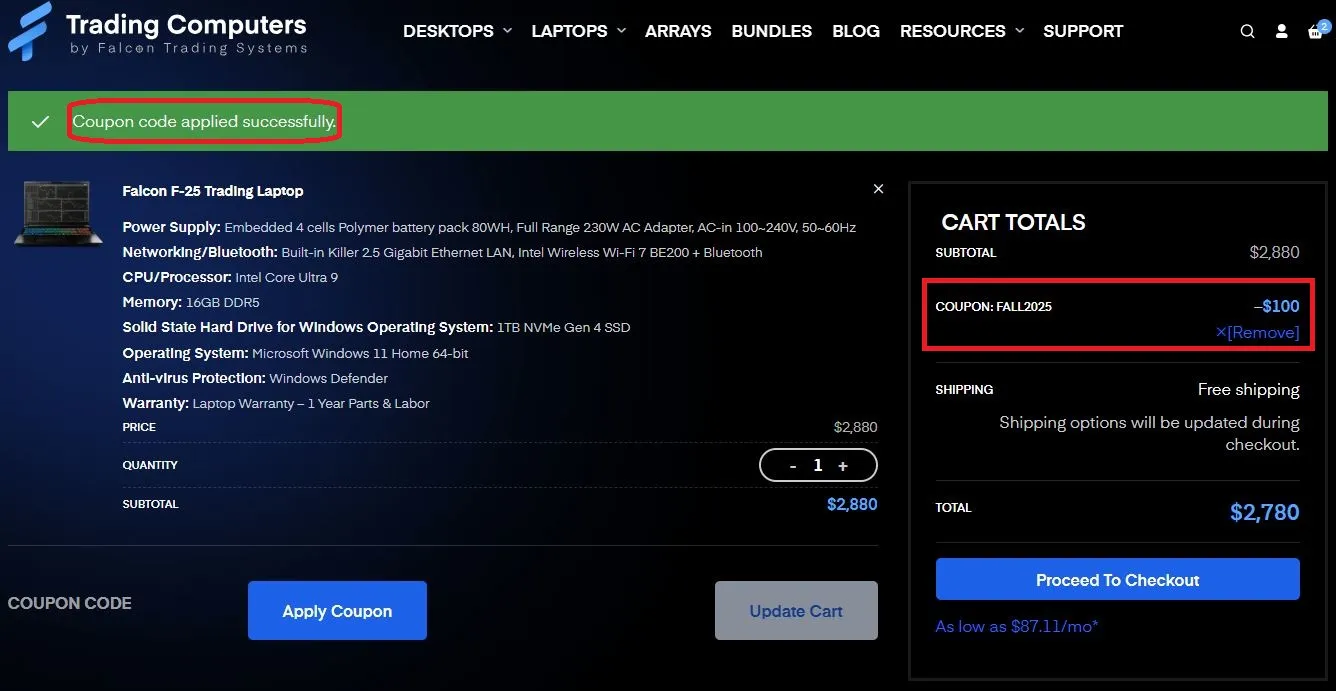The width and height of the screenshot is (1336, 691).
Task: Expand the RESOURCES menu chevron
Action: pos(1019,31)
